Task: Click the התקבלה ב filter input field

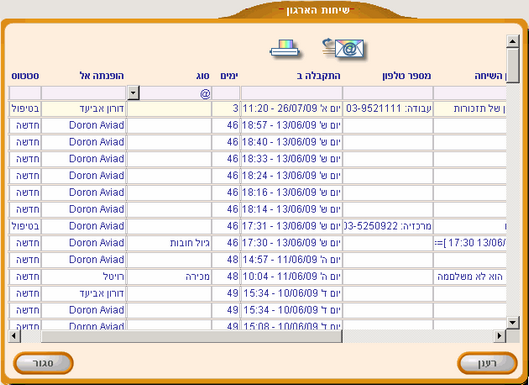Action: 291,93
